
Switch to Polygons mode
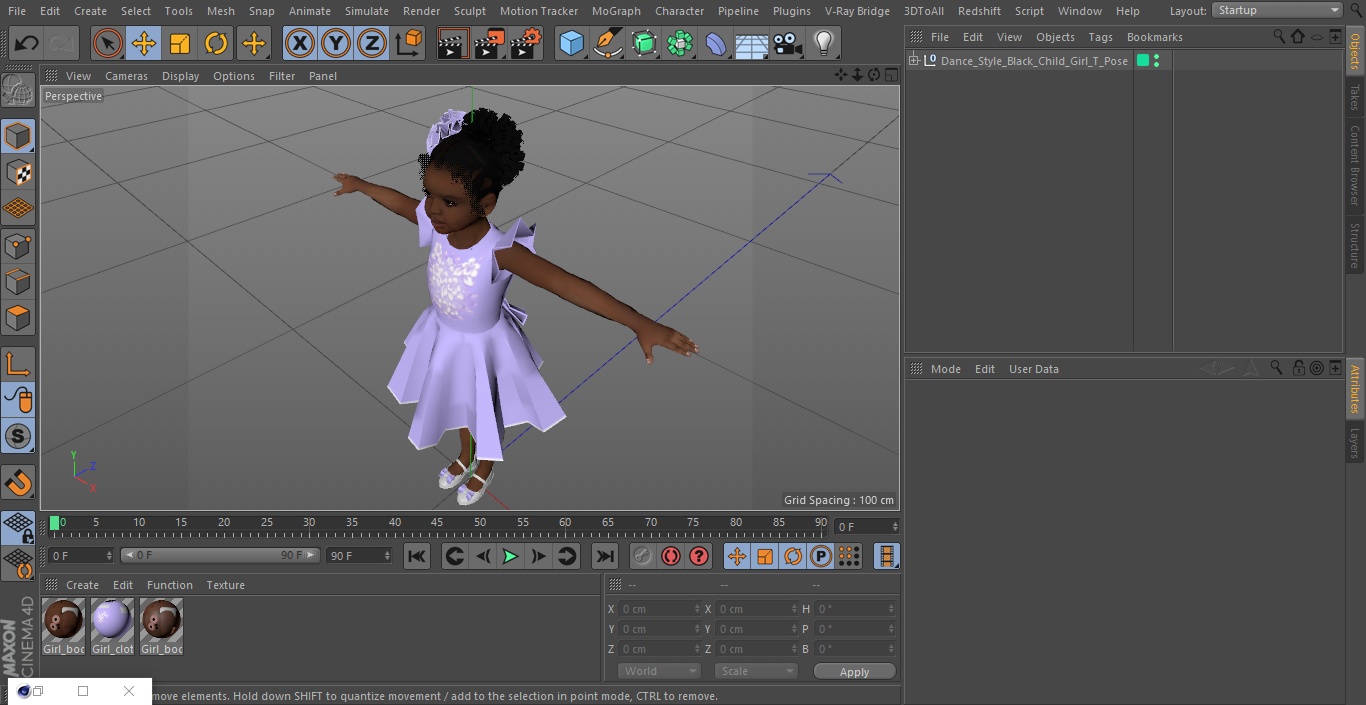18,318
